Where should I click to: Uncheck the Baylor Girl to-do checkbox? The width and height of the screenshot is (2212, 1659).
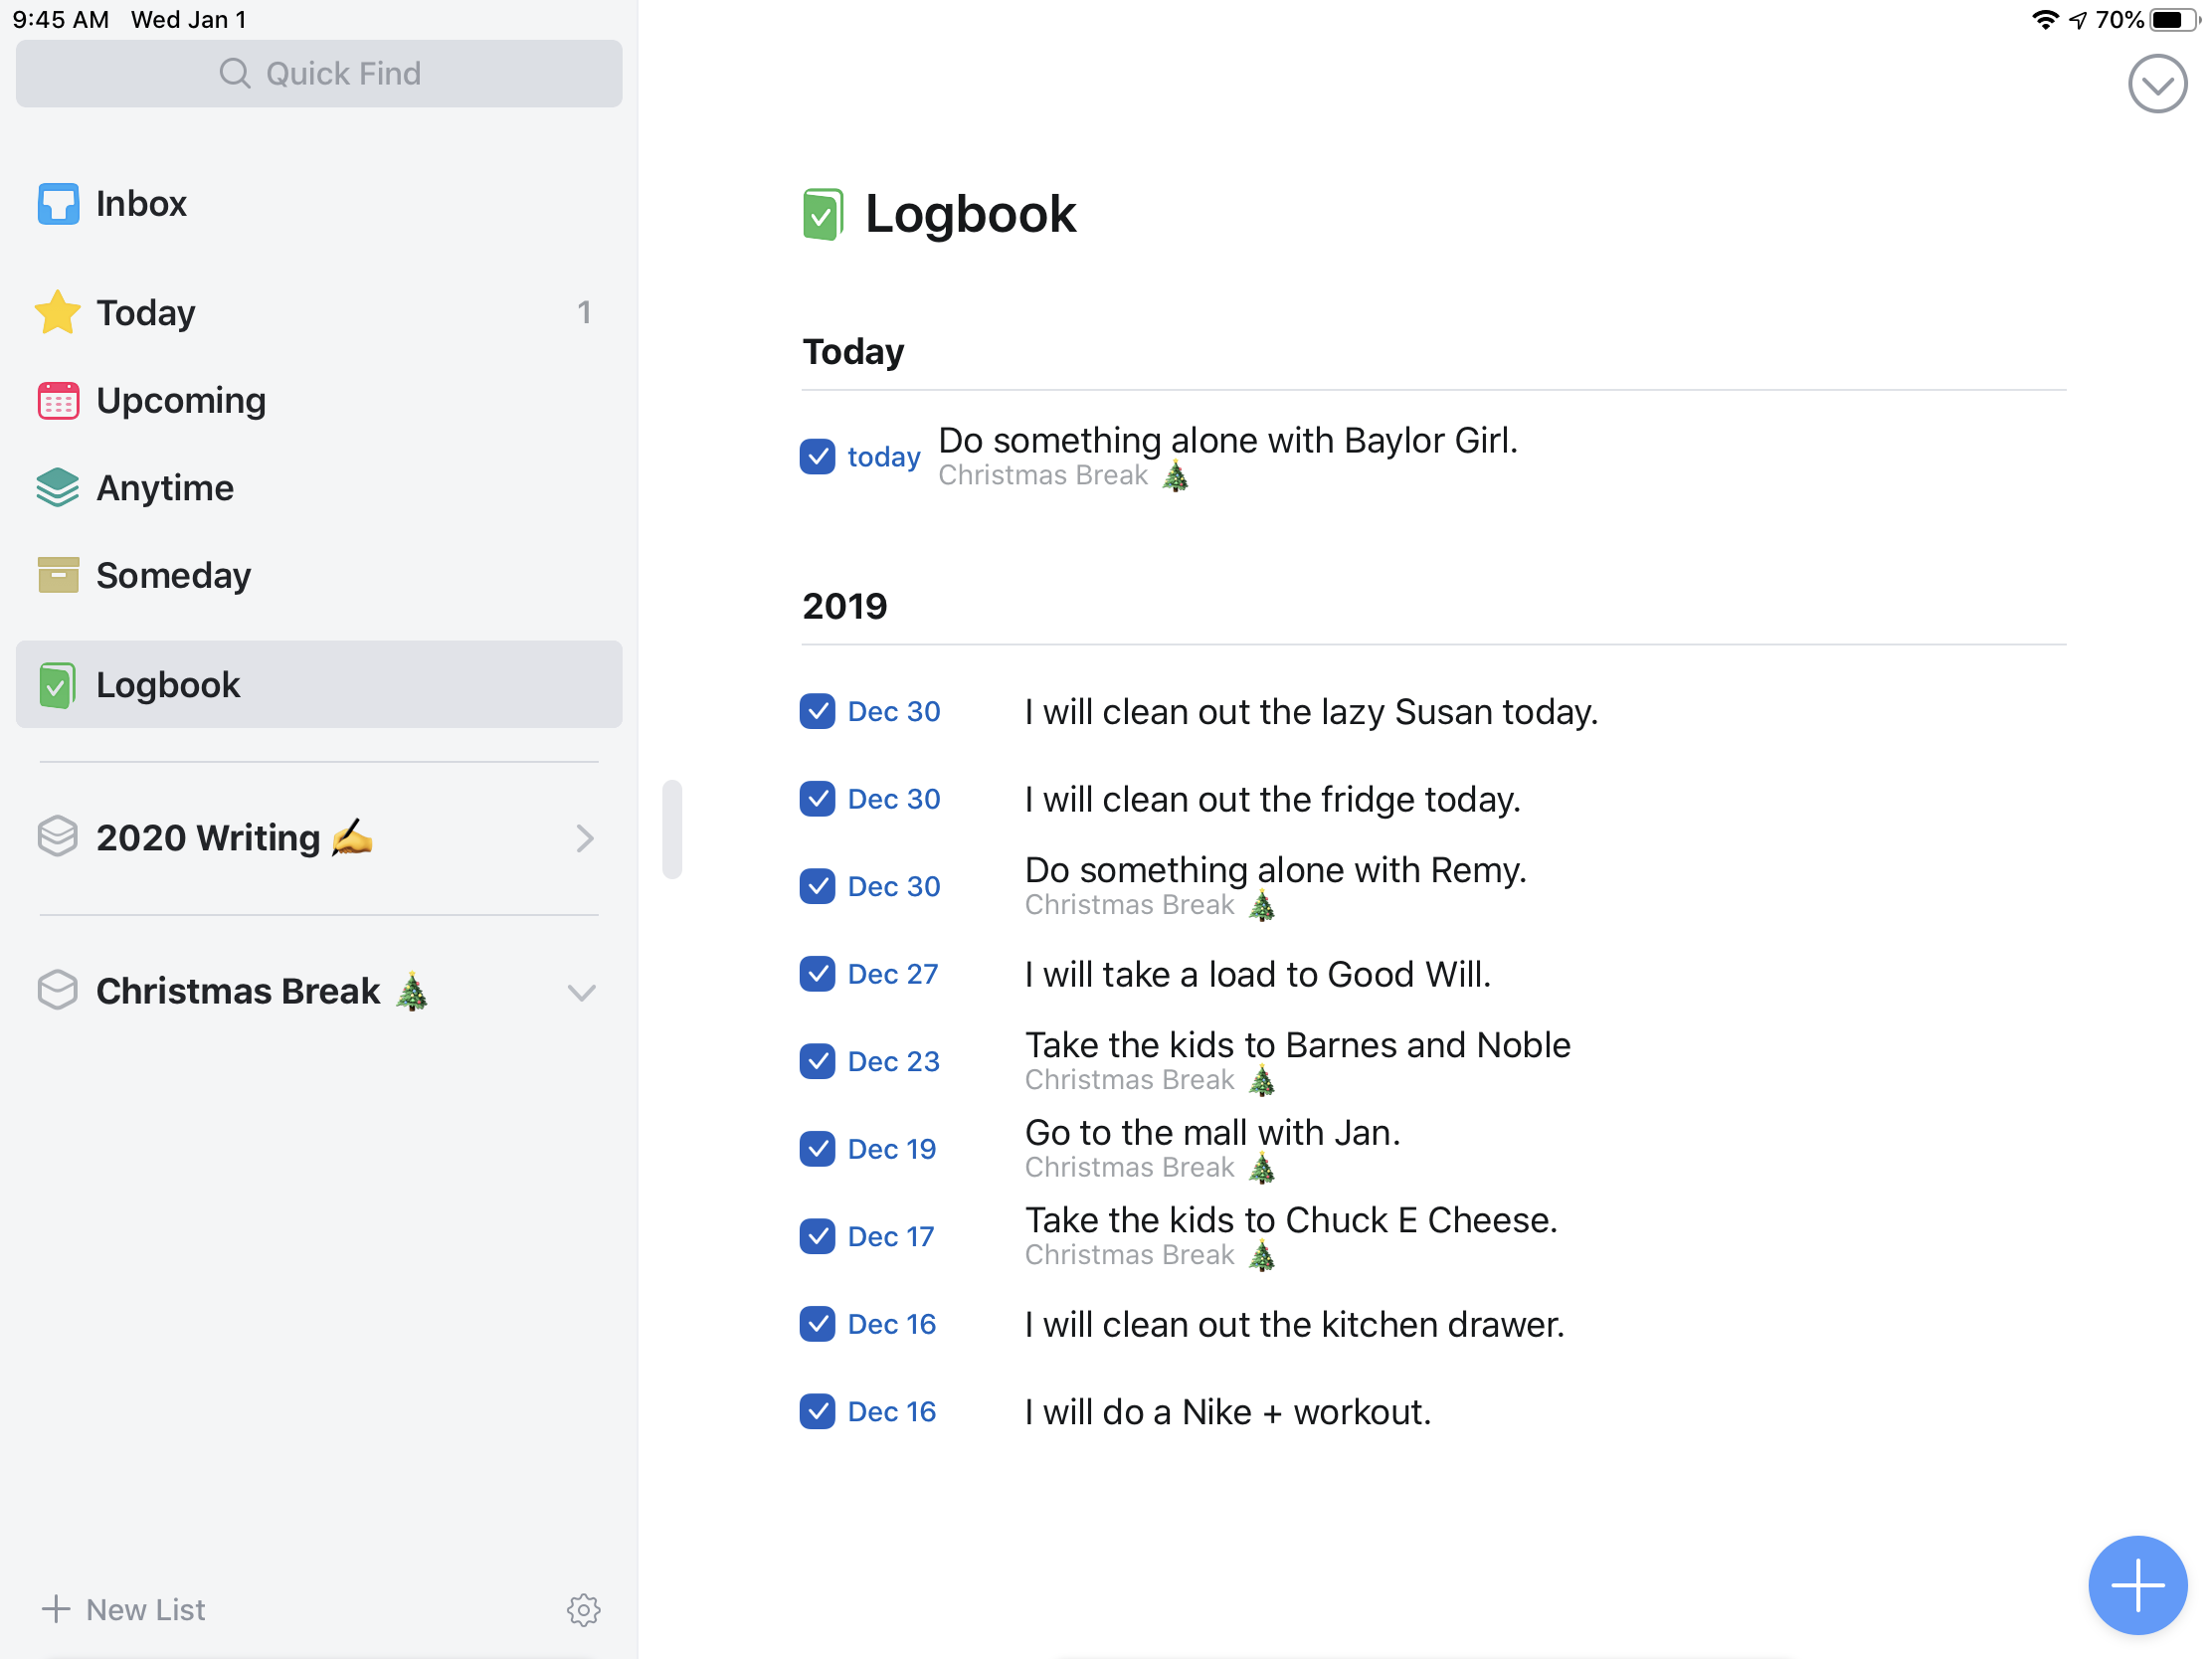[817, 456]
